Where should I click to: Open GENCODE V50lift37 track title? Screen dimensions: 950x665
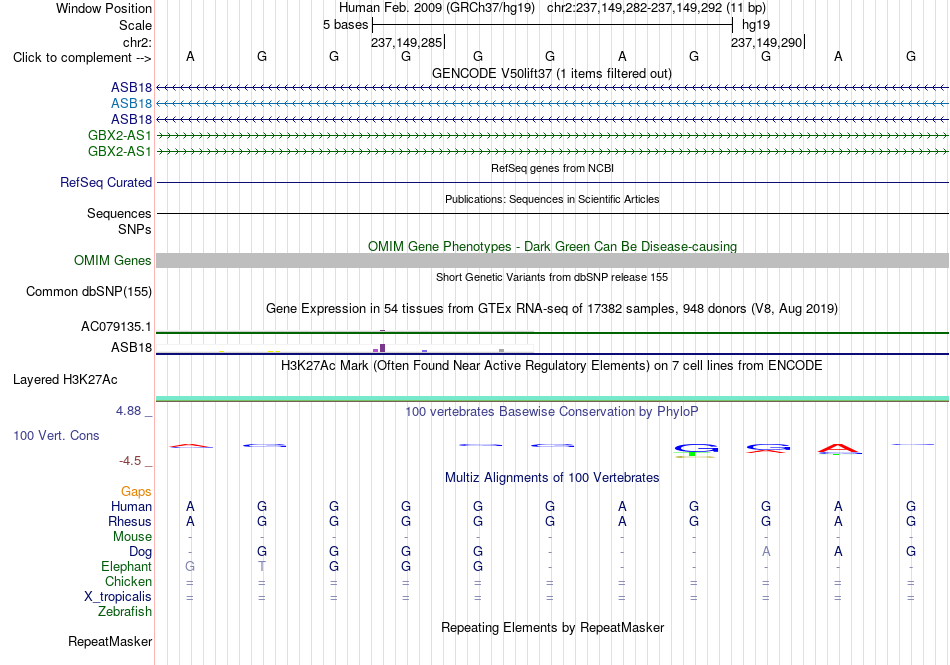click(x=552, y=73)
